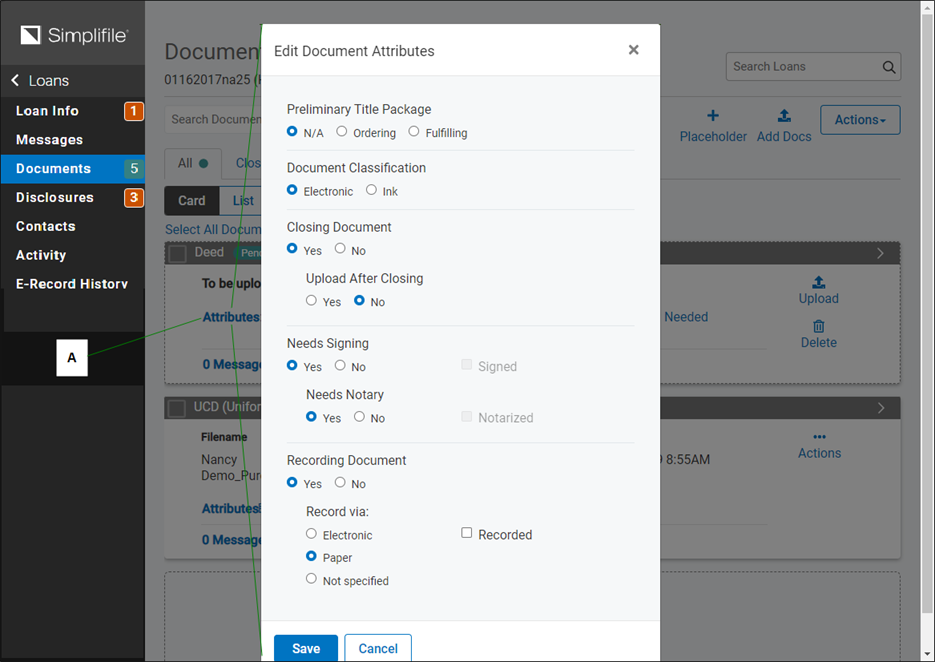Click the search magnifier icon in Search Loans
935x662 pixels.
pyautogui.click(x=888, y=67)
